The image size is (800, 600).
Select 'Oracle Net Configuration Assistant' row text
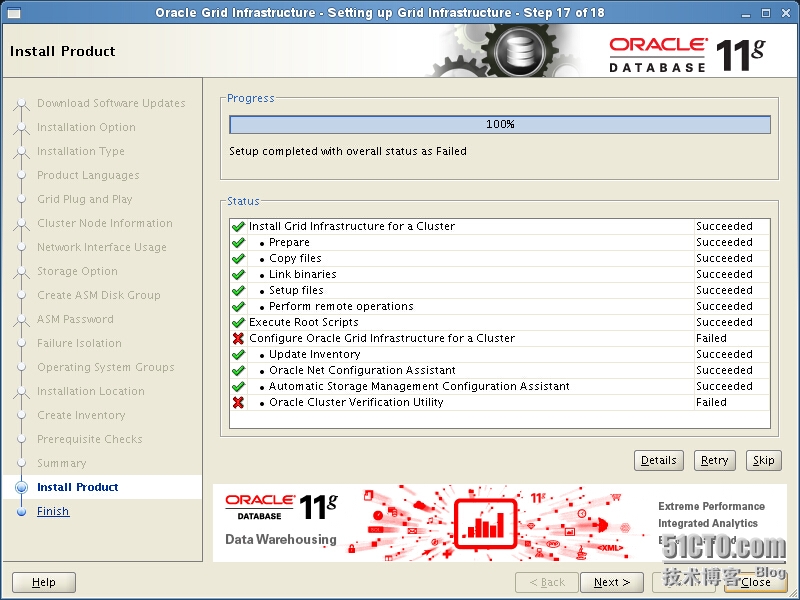[x=362, y=370]
